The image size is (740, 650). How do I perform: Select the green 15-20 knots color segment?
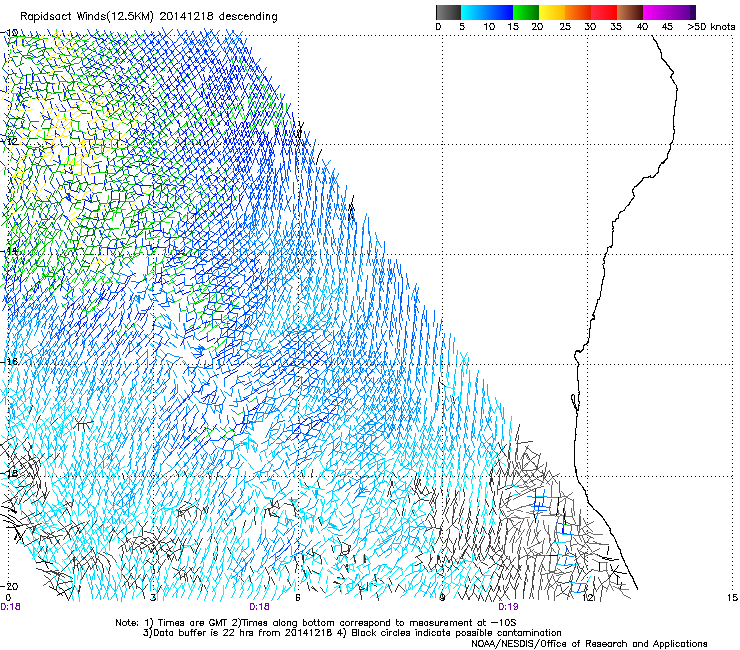click(526, 12)
